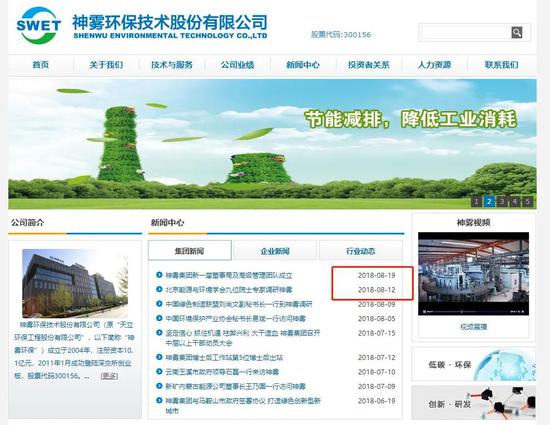The width and height of the screenshot is (550, 425).
Task: Click the video player seek bar
Action: 470,311
